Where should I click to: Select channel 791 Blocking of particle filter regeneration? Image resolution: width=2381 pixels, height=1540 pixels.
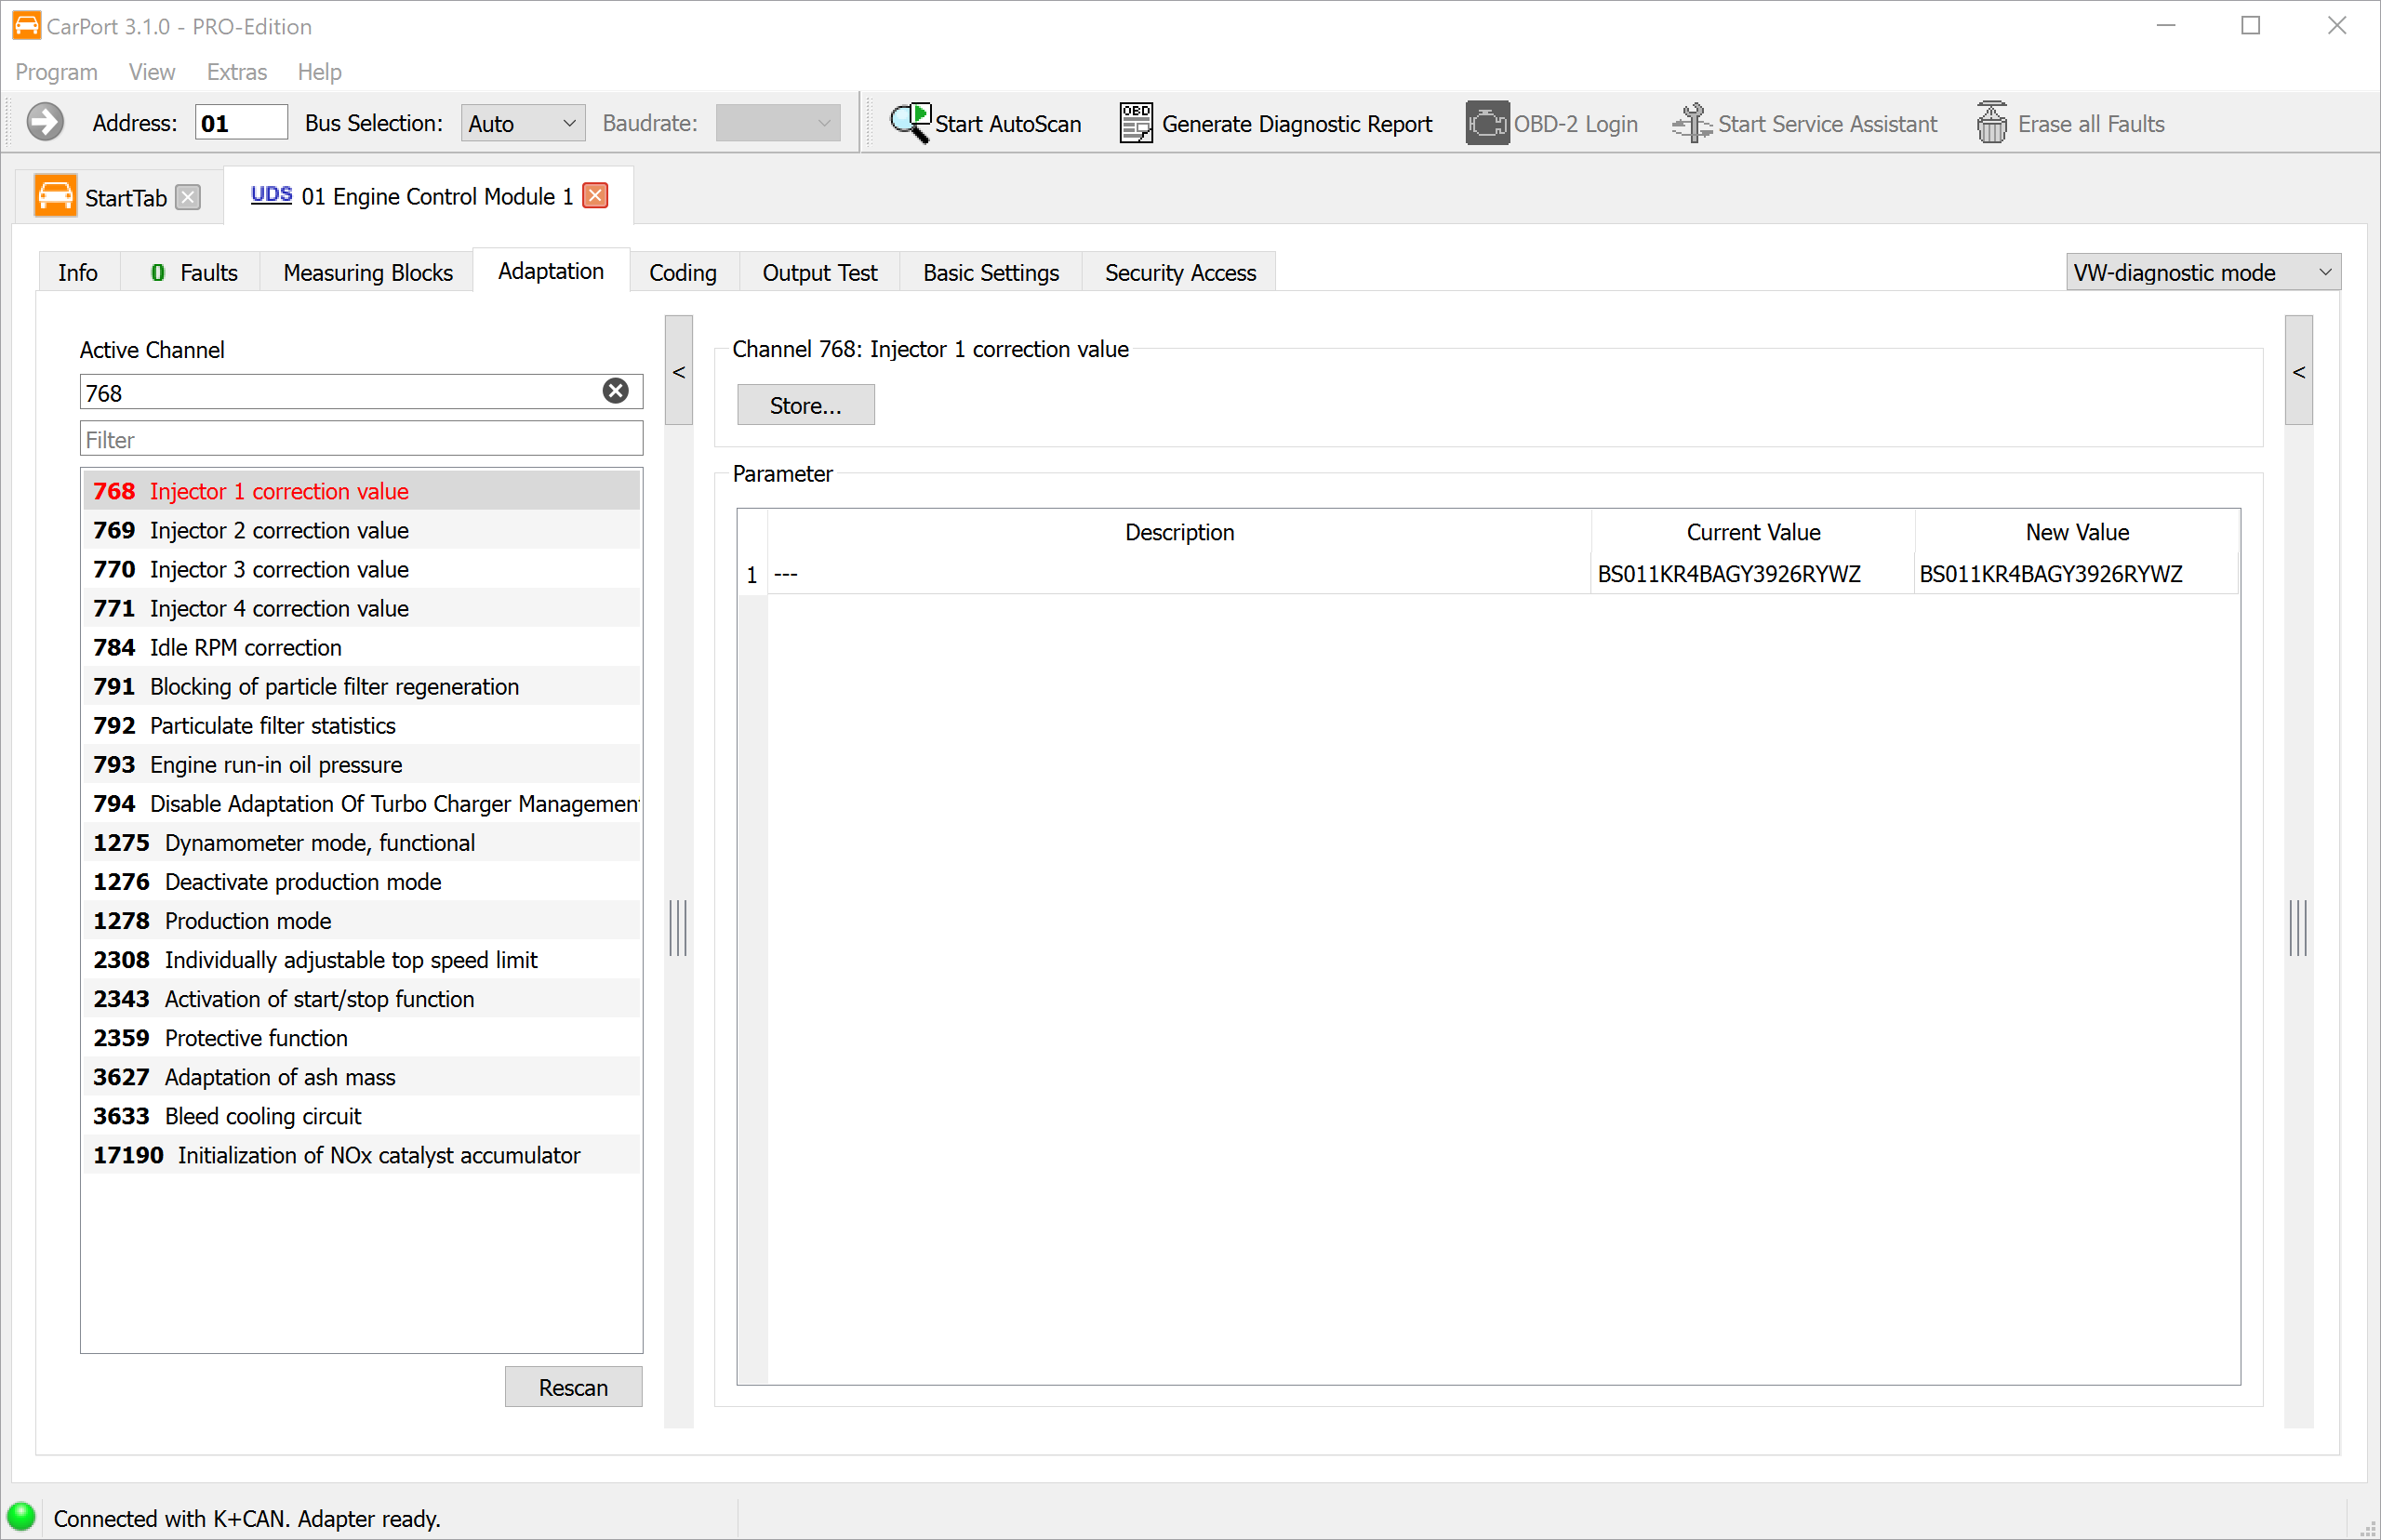point(361,685)
